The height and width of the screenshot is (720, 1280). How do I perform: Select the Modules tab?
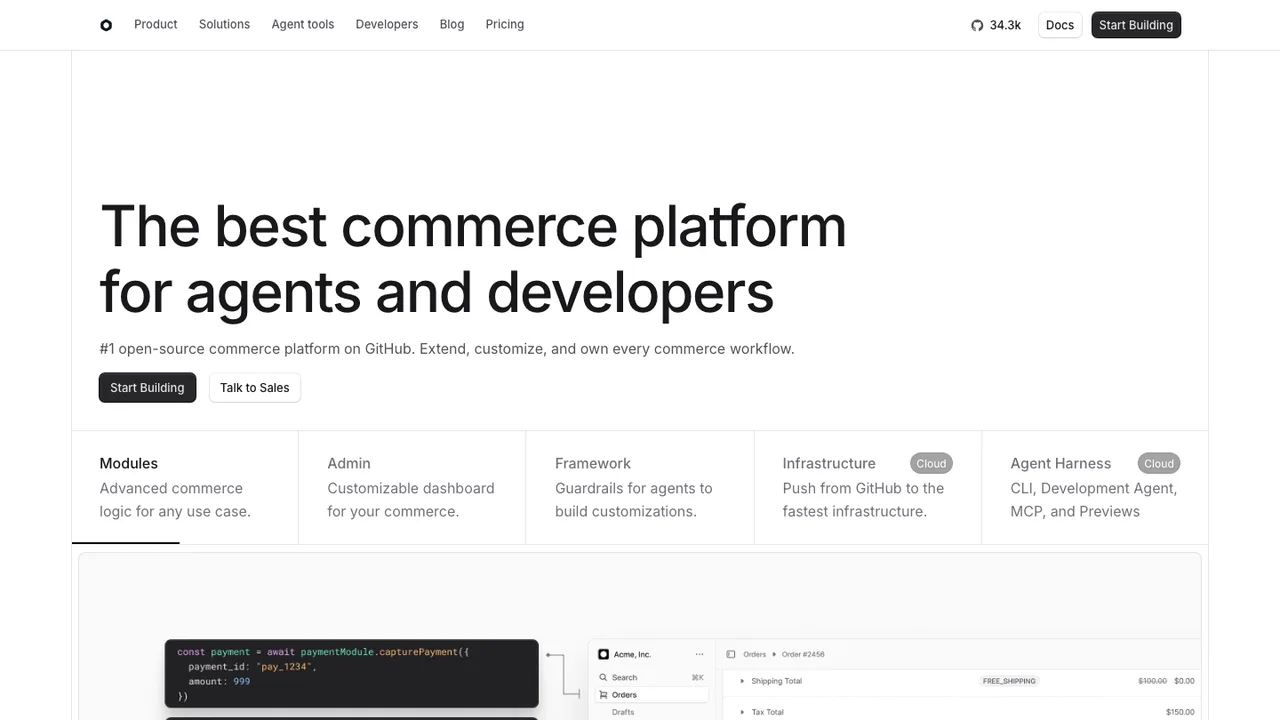pyautogui.click(x=185, y=487)
